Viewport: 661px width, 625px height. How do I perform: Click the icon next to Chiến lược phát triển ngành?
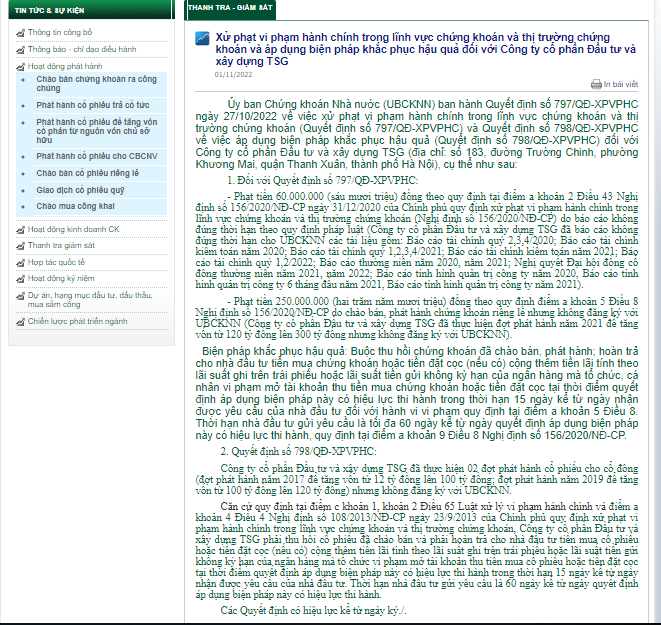coord(20,321)
